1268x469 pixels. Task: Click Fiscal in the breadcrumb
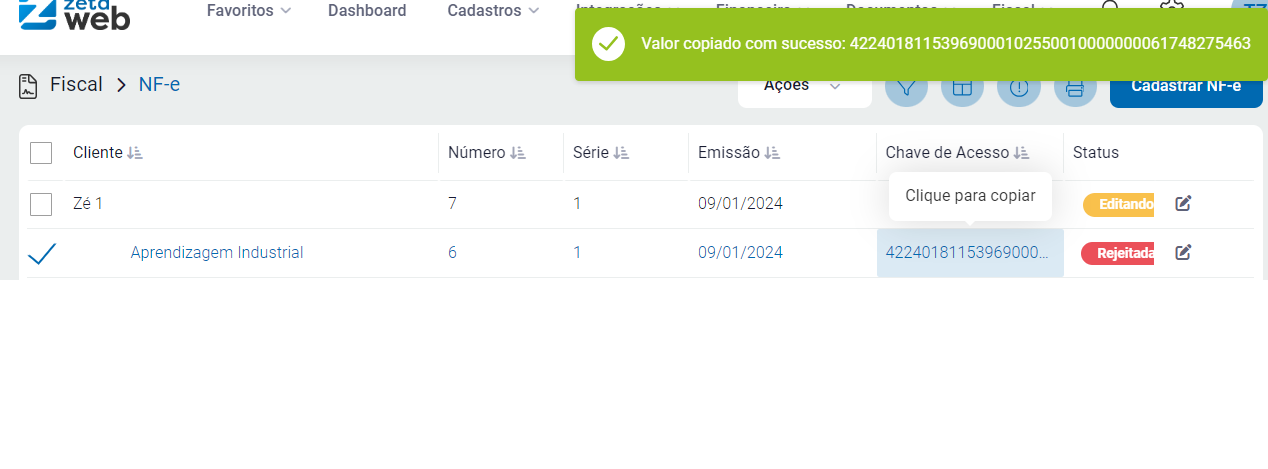(x=76, y=85)
